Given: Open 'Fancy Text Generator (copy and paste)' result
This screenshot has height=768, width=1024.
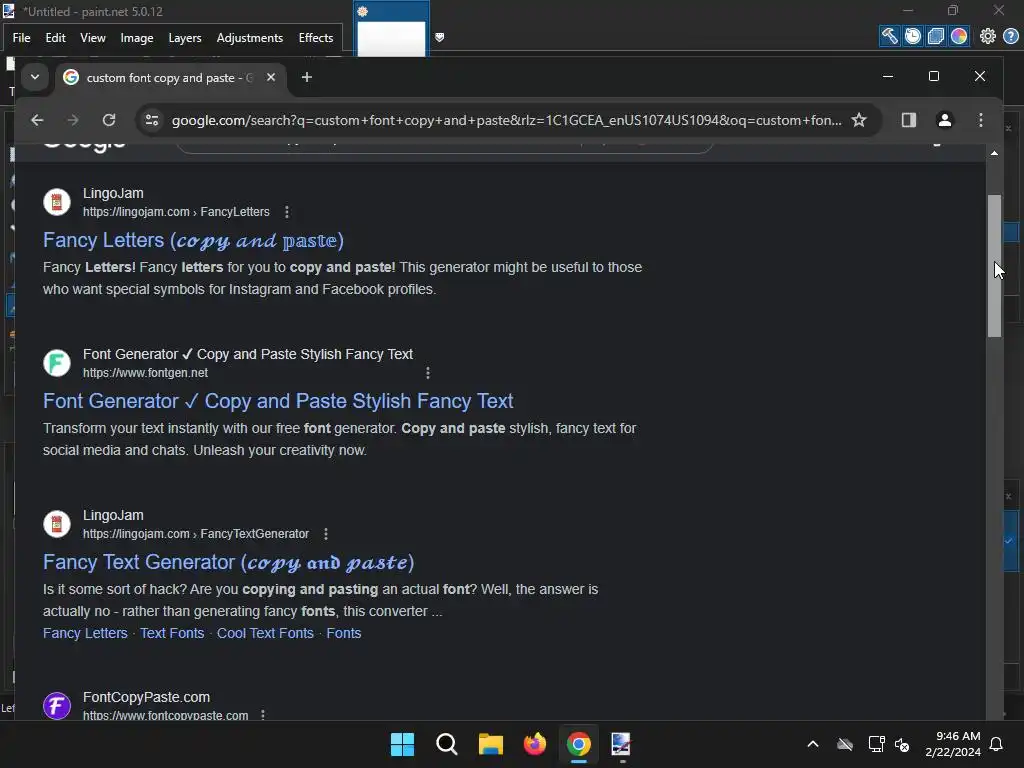Looking at the screenshot, I should click(229, 562).
